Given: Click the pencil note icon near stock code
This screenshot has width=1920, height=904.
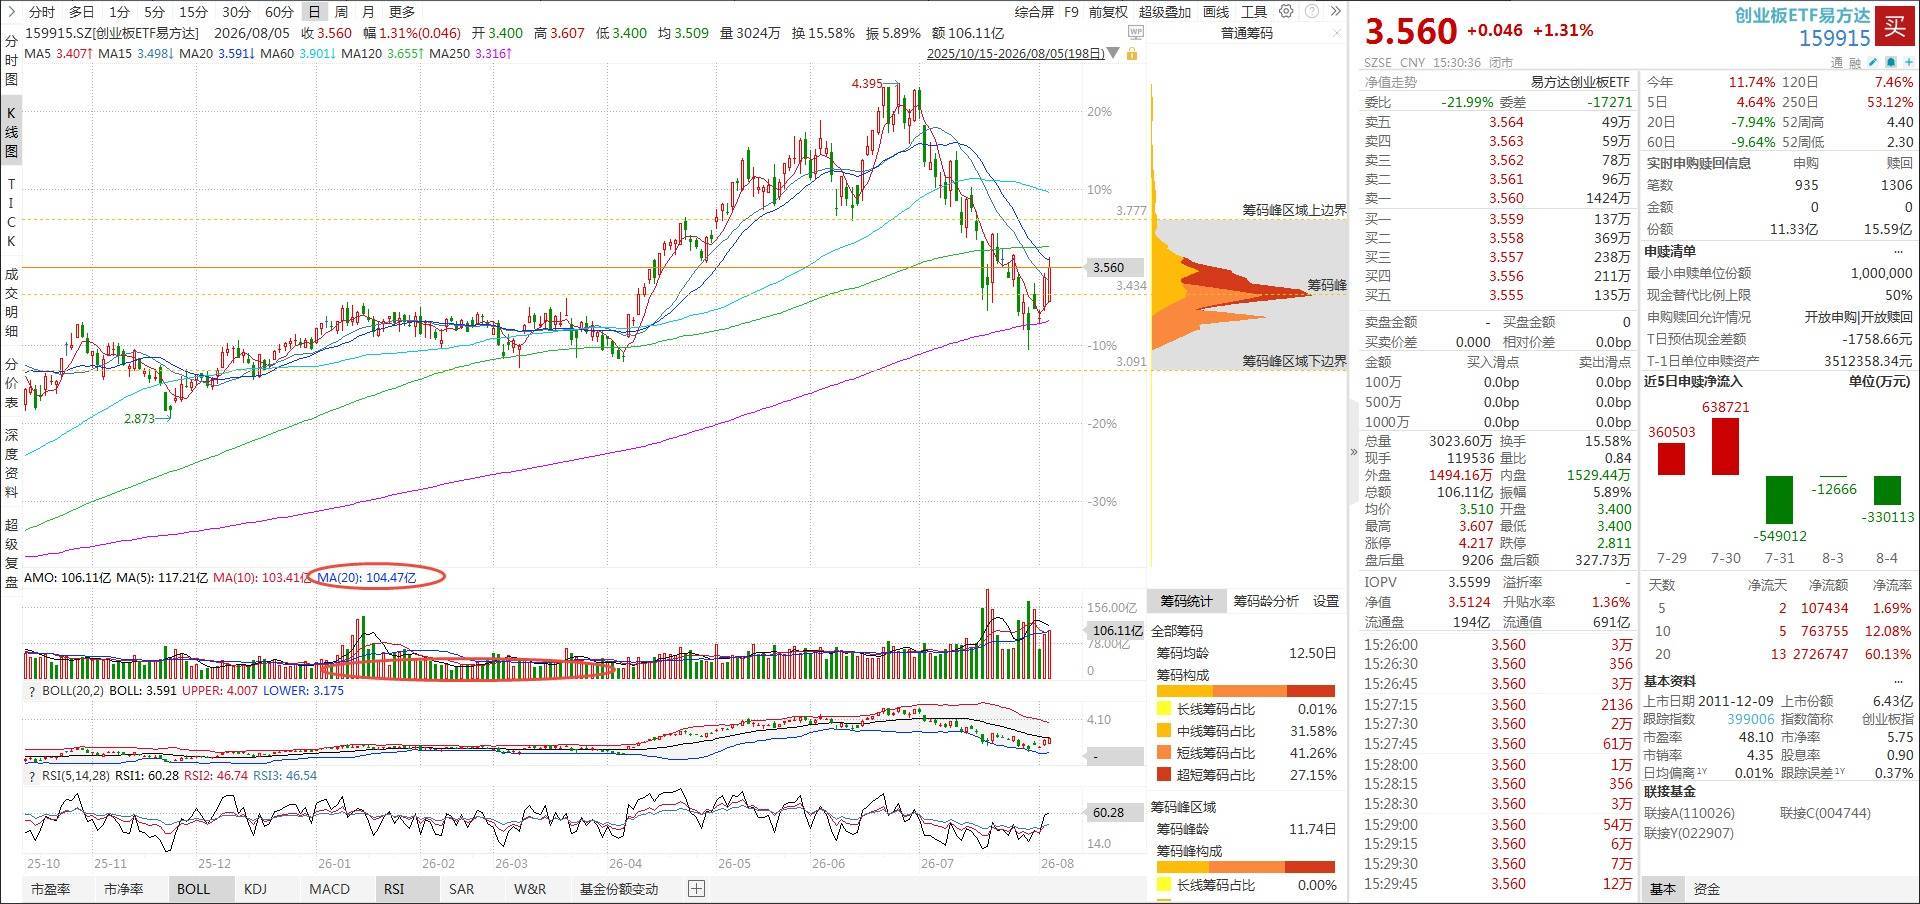Looking at the screenshot, I should [x=1873, y=62].
